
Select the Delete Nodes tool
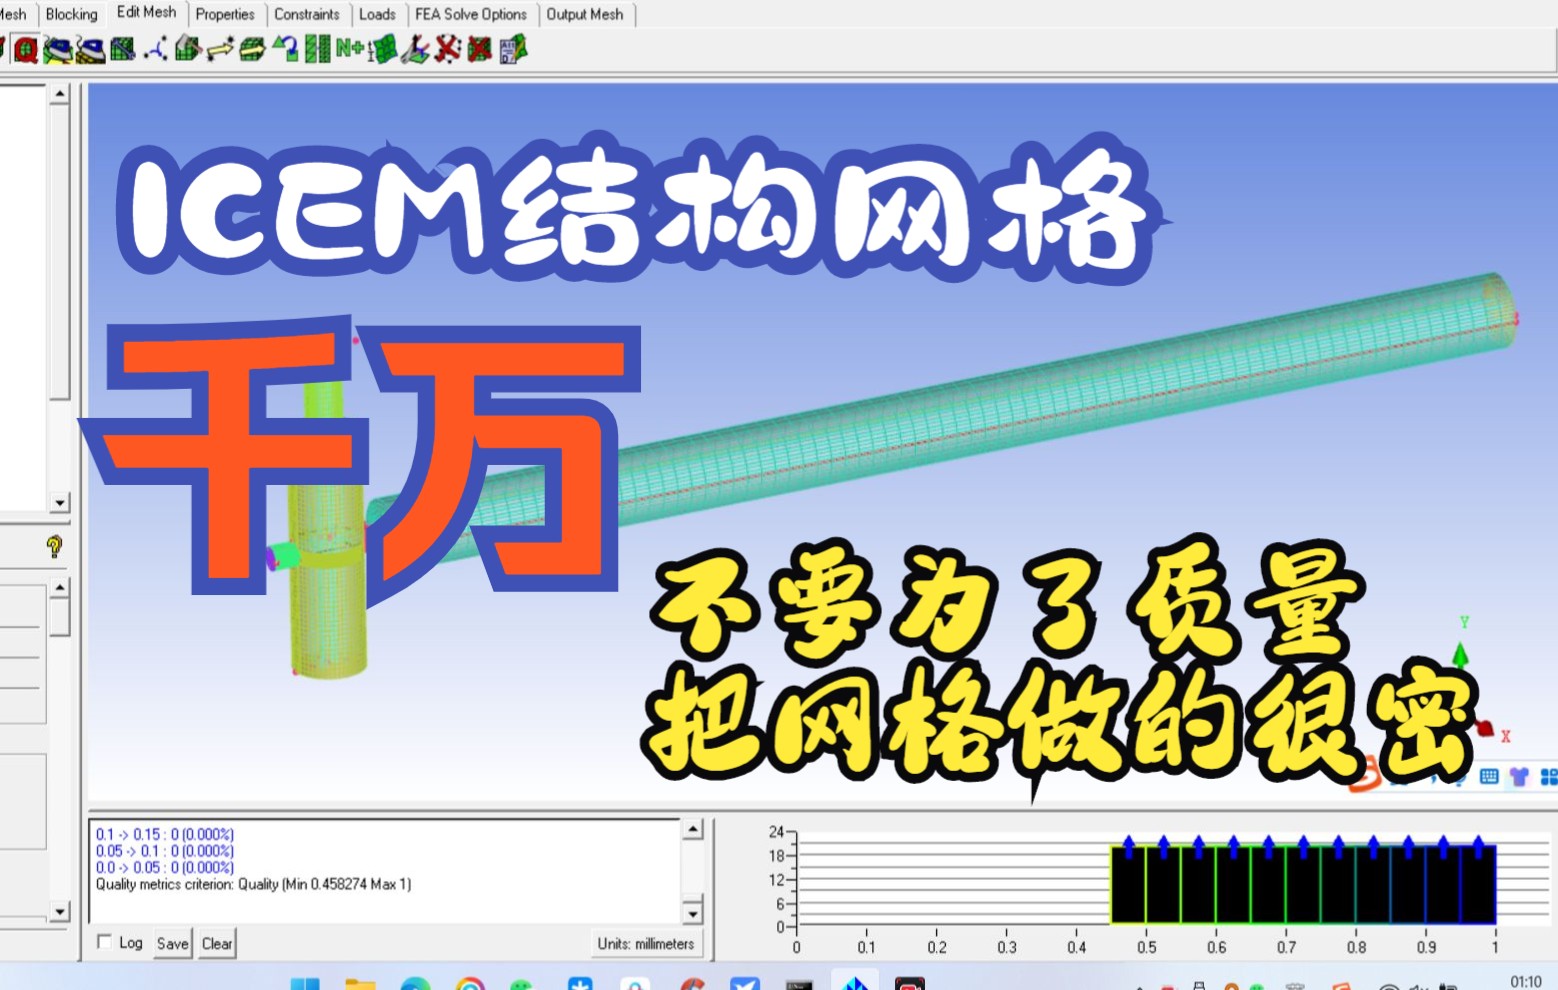pos(447,49)
